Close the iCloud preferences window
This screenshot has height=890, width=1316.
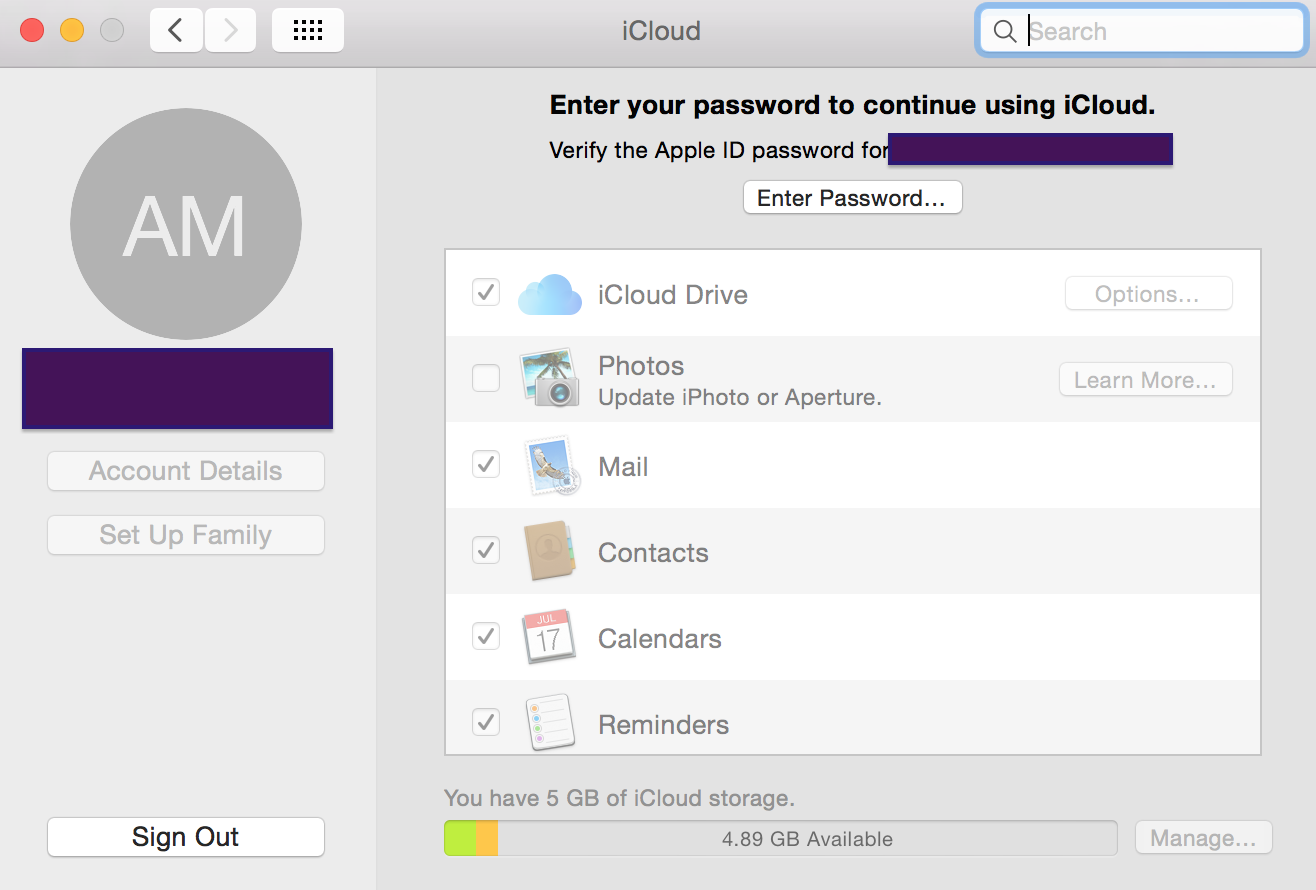pos(32,30)
